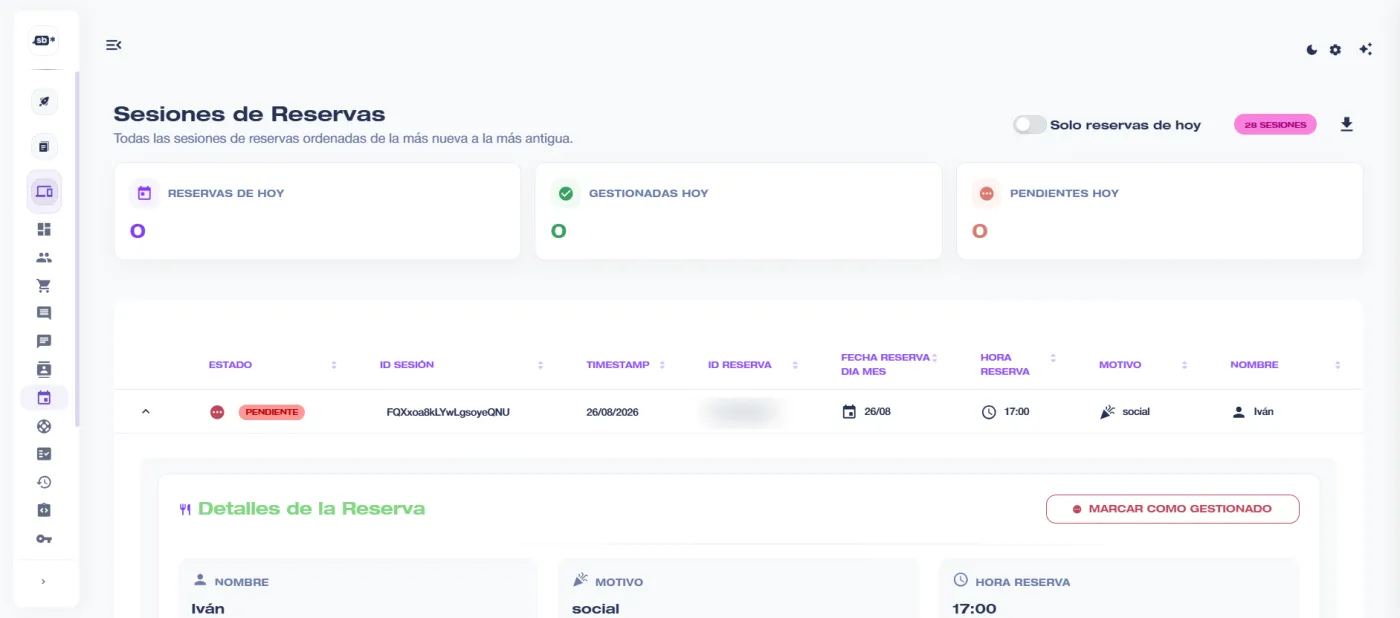This screenshot has height=618, width=1400.
Task: Click the sparkles icon in the top bar
Action: point(1365,49)
